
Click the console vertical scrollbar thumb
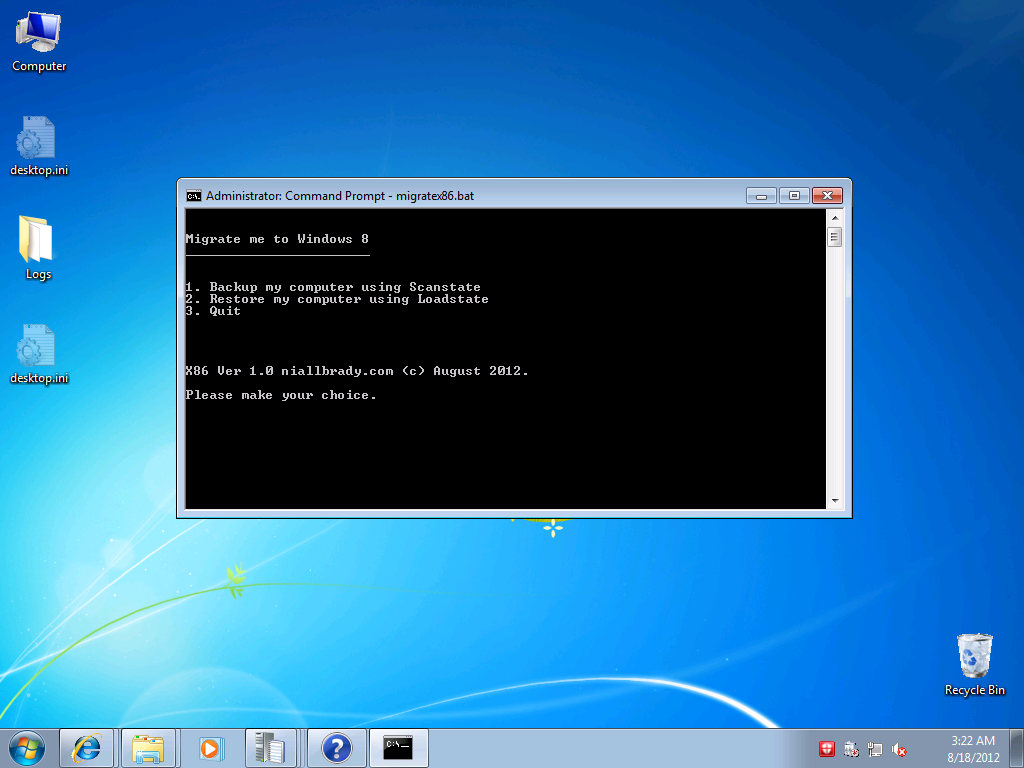point(835,237)
